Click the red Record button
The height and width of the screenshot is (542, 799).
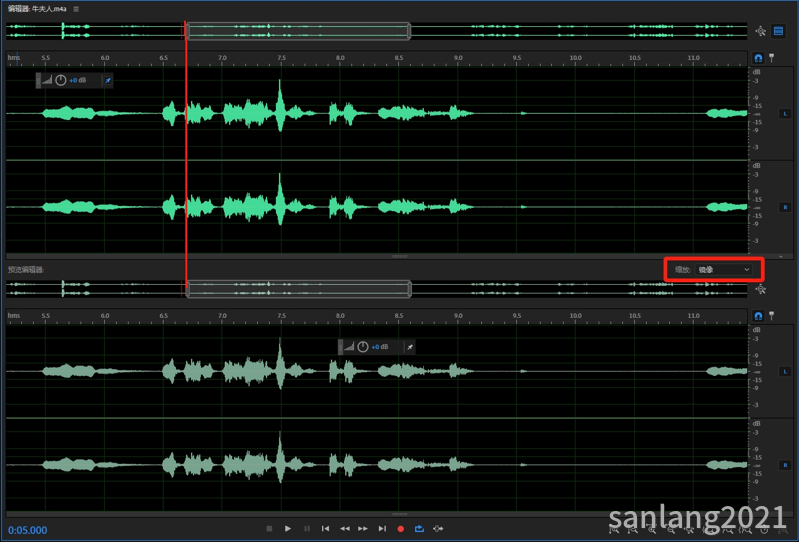coord(401,528)
